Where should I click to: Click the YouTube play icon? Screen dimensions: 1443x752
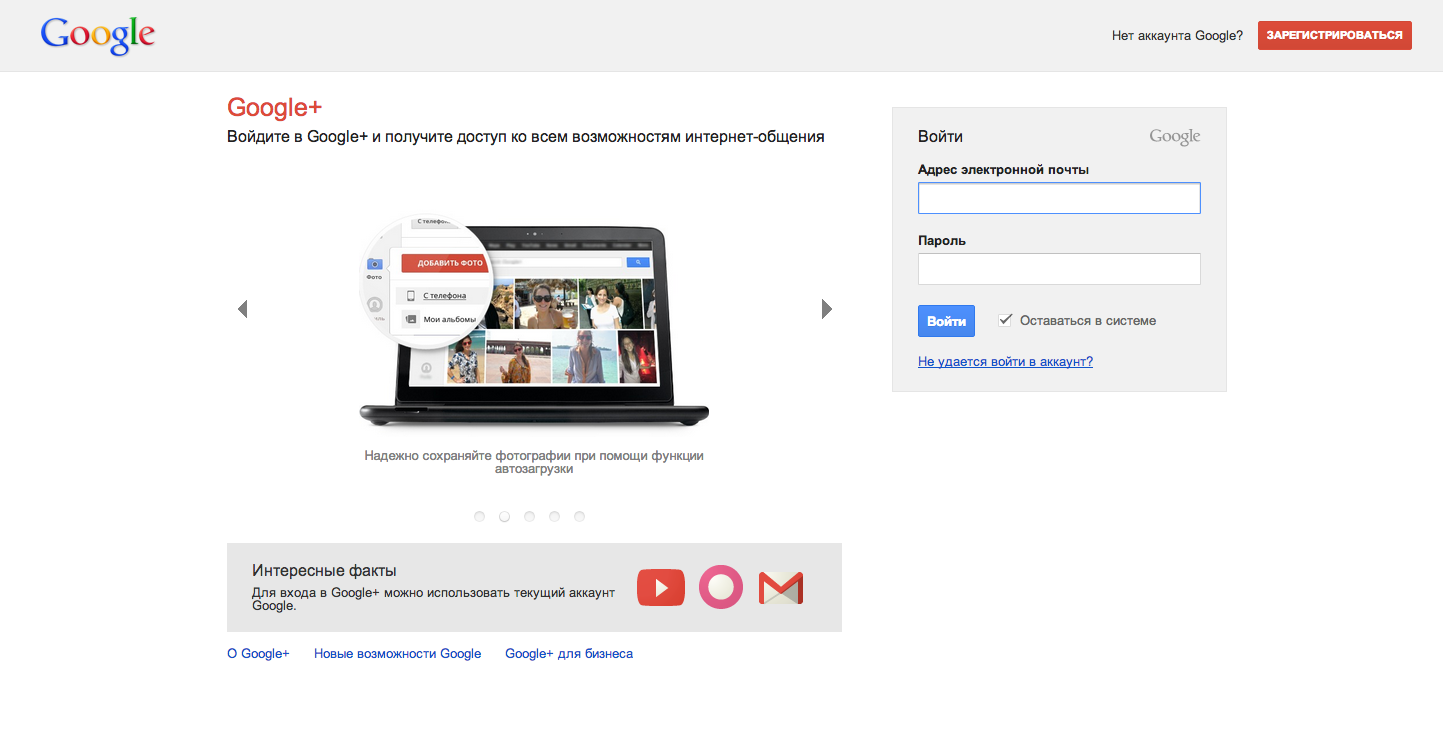(x=660, y=588)
